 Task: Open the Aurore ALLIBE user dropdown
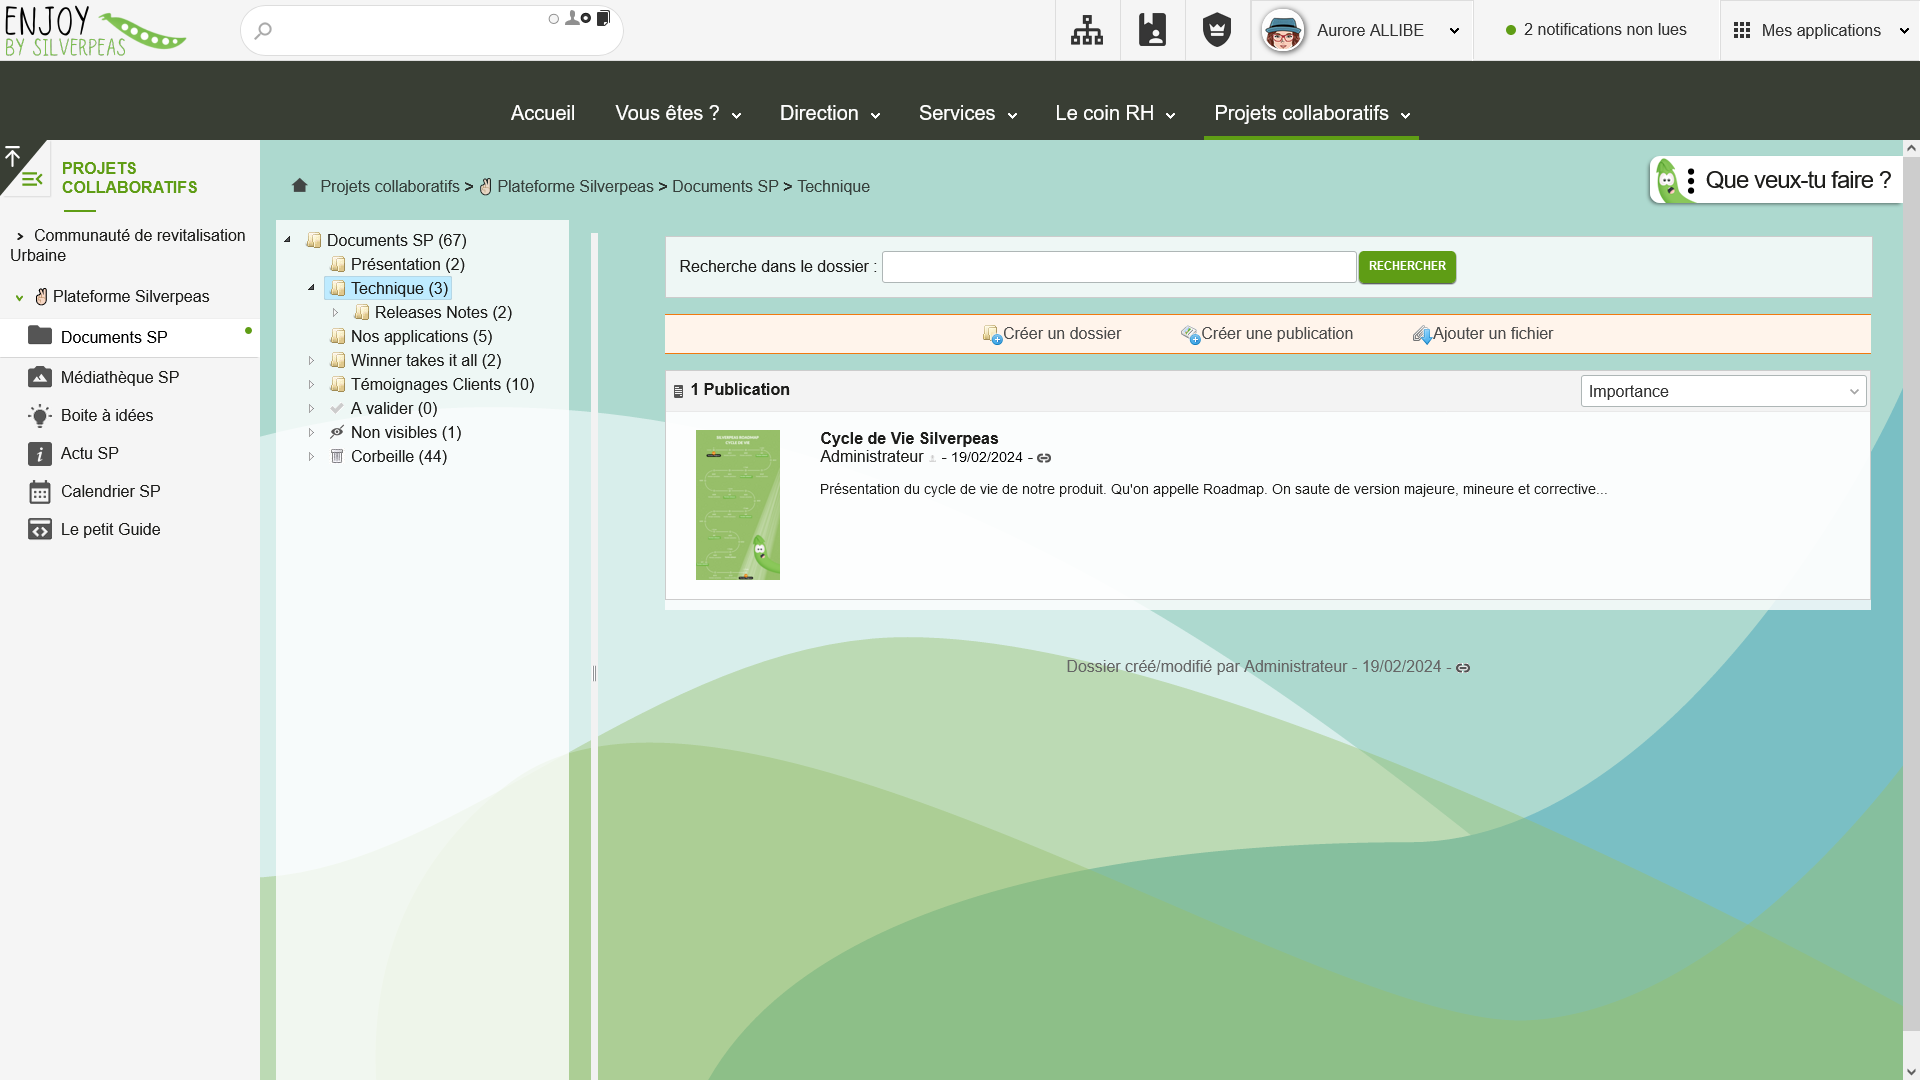tap(1455, 31)
